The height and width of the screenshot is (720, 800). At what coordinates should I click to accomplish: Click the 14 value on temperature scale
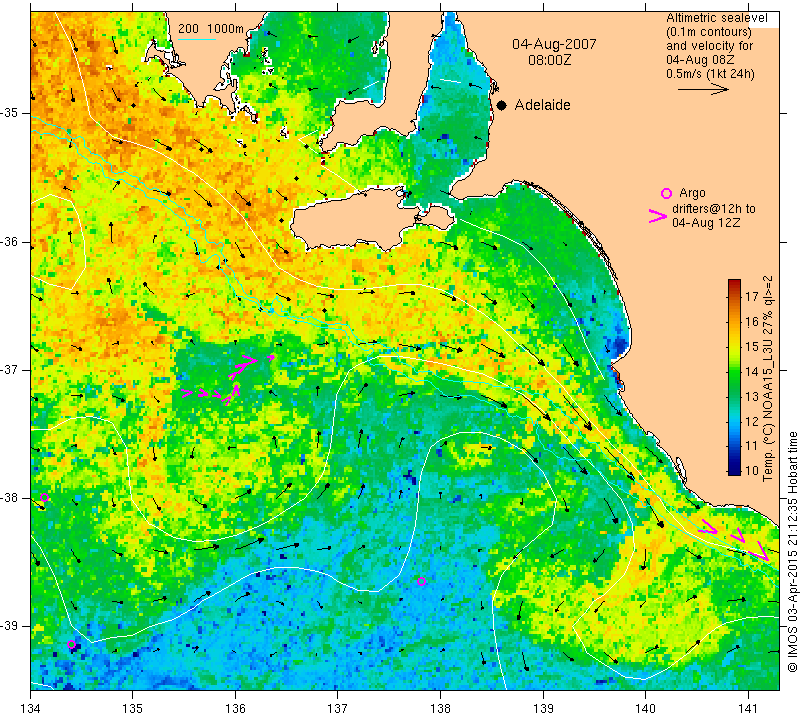(x=752, y=371)
